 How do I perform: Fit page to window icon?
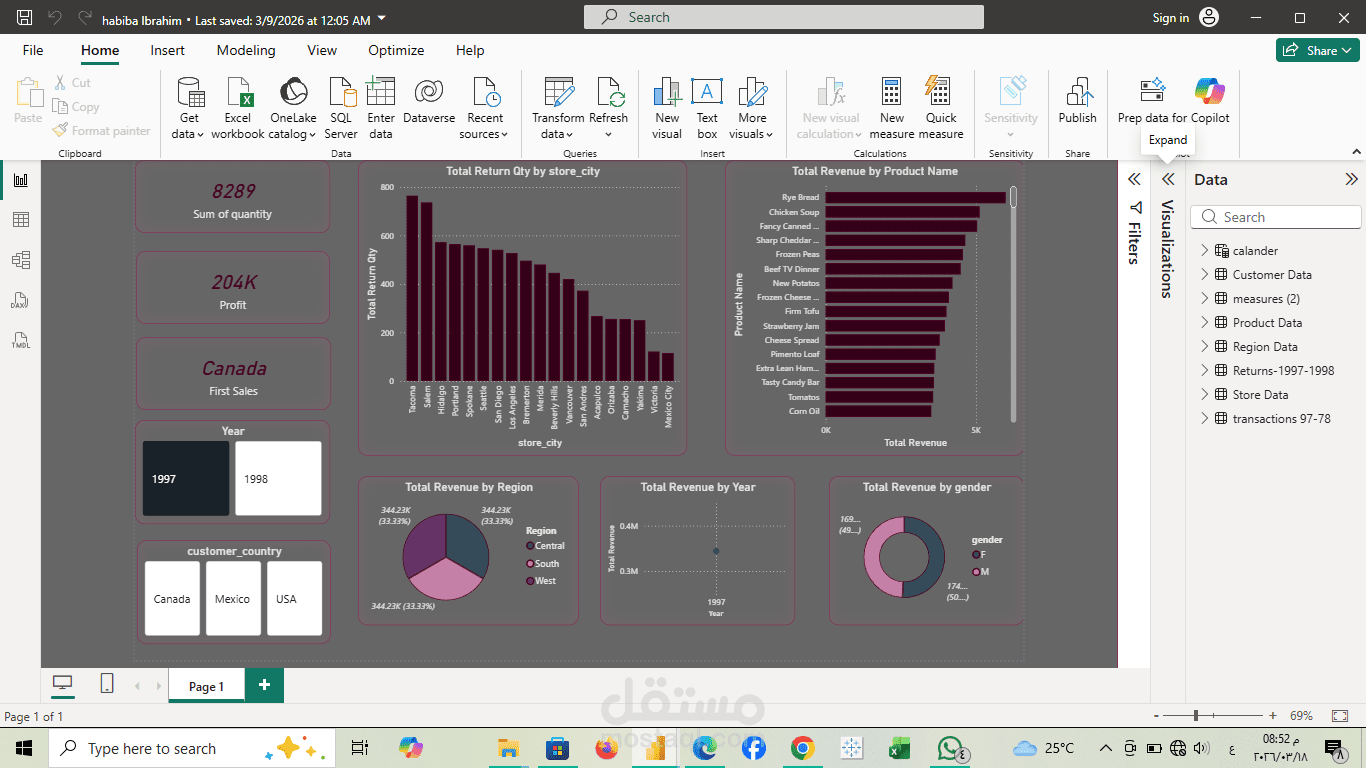[1340, 716]
